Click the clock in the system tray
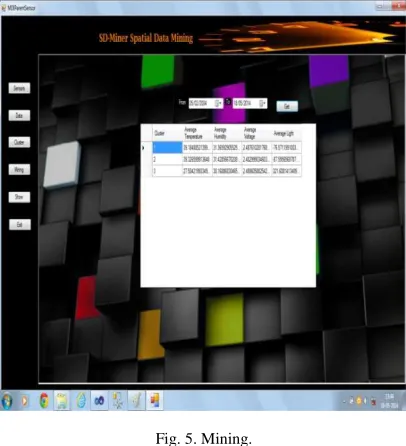 point(389,401)
